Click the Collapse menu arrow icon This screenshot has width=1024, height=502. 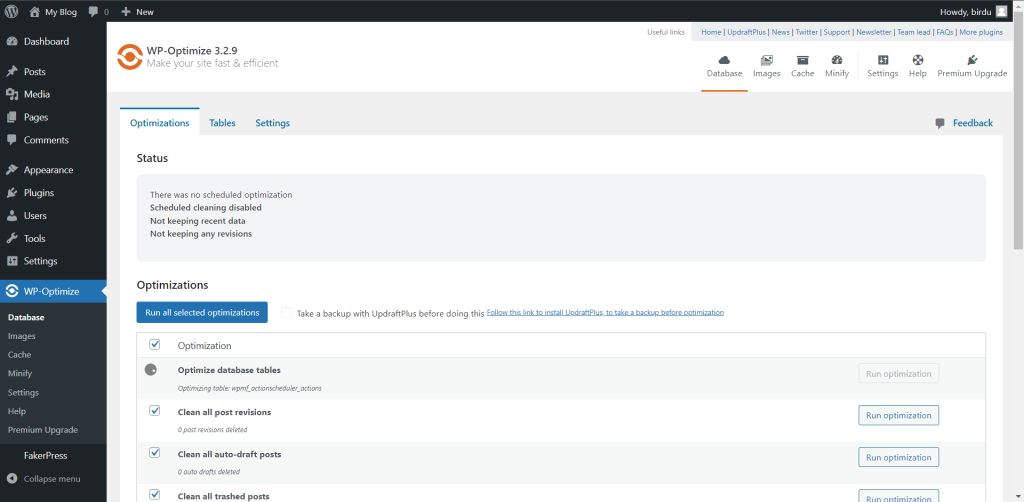[12, 478]
